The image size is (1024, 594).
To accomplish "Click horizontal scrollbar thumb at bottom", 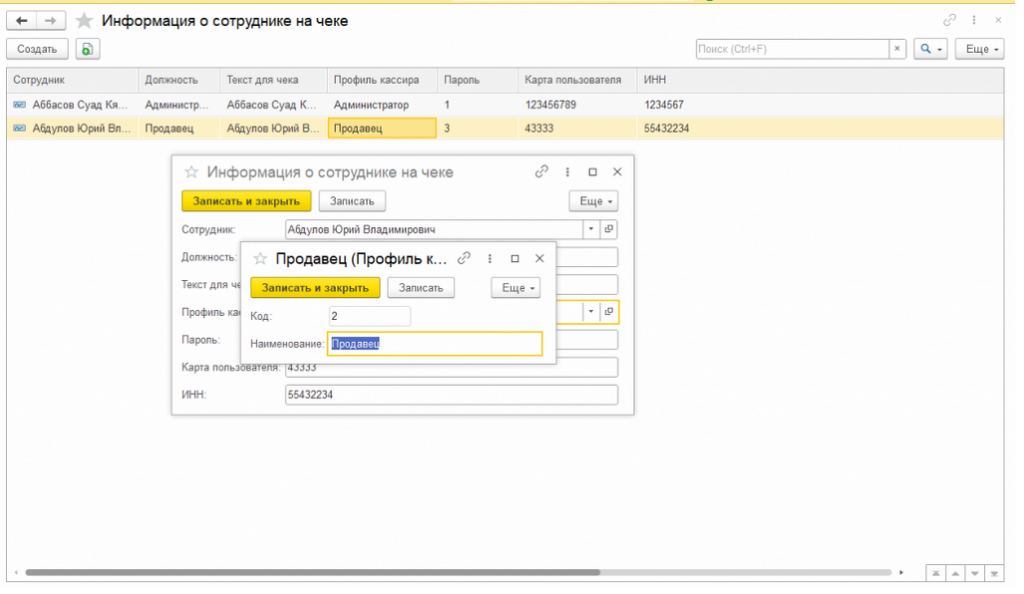I will (x=312, y=573).
